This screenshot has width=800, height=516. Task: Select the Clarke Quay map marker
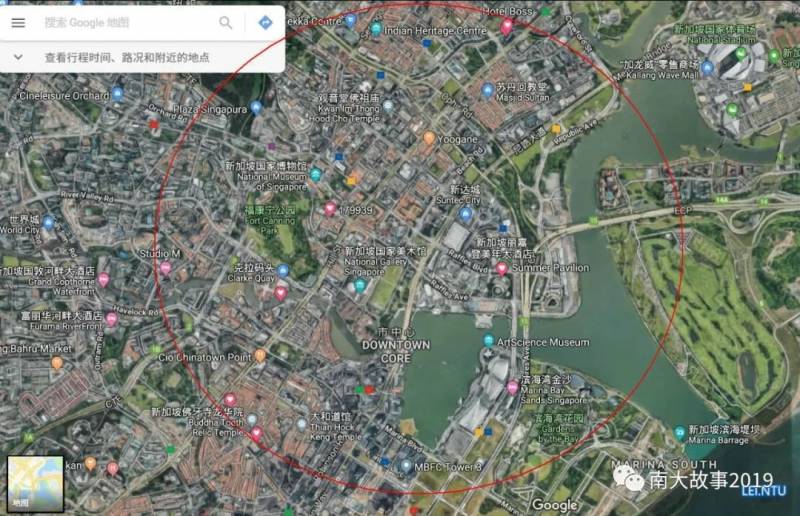(283, 270)
